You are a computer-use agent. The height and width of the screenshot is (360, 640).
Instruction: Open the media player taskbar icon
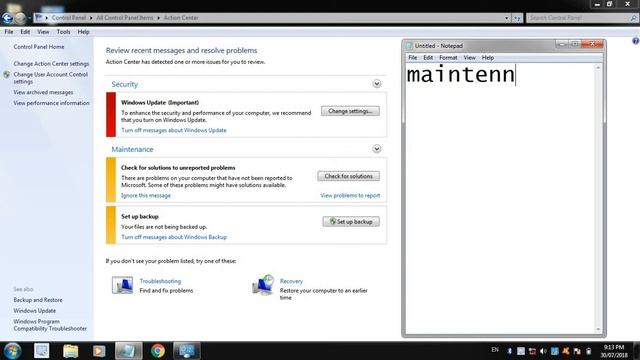pyautogui.click(x=99, y=351)
